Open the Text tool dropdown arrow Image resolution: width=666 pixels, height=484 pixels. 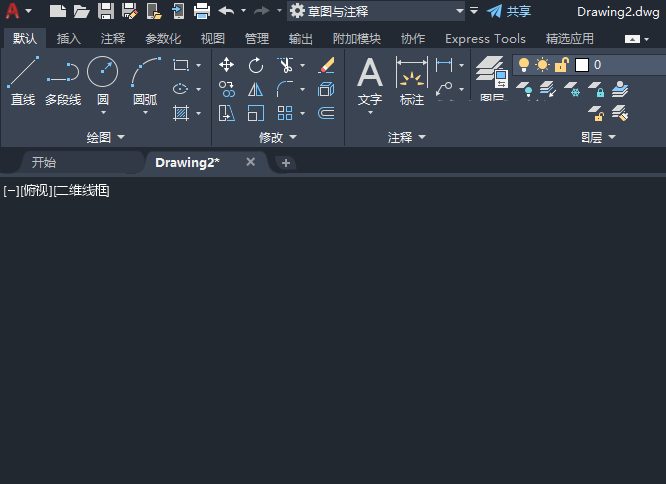click(370, 113)
